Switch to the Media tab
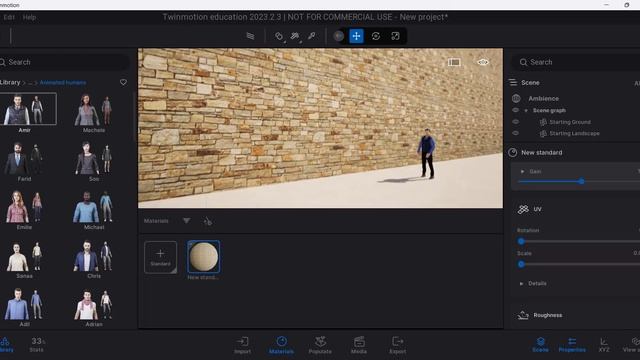Screen dimensions: 640x360 pos(359,345)
